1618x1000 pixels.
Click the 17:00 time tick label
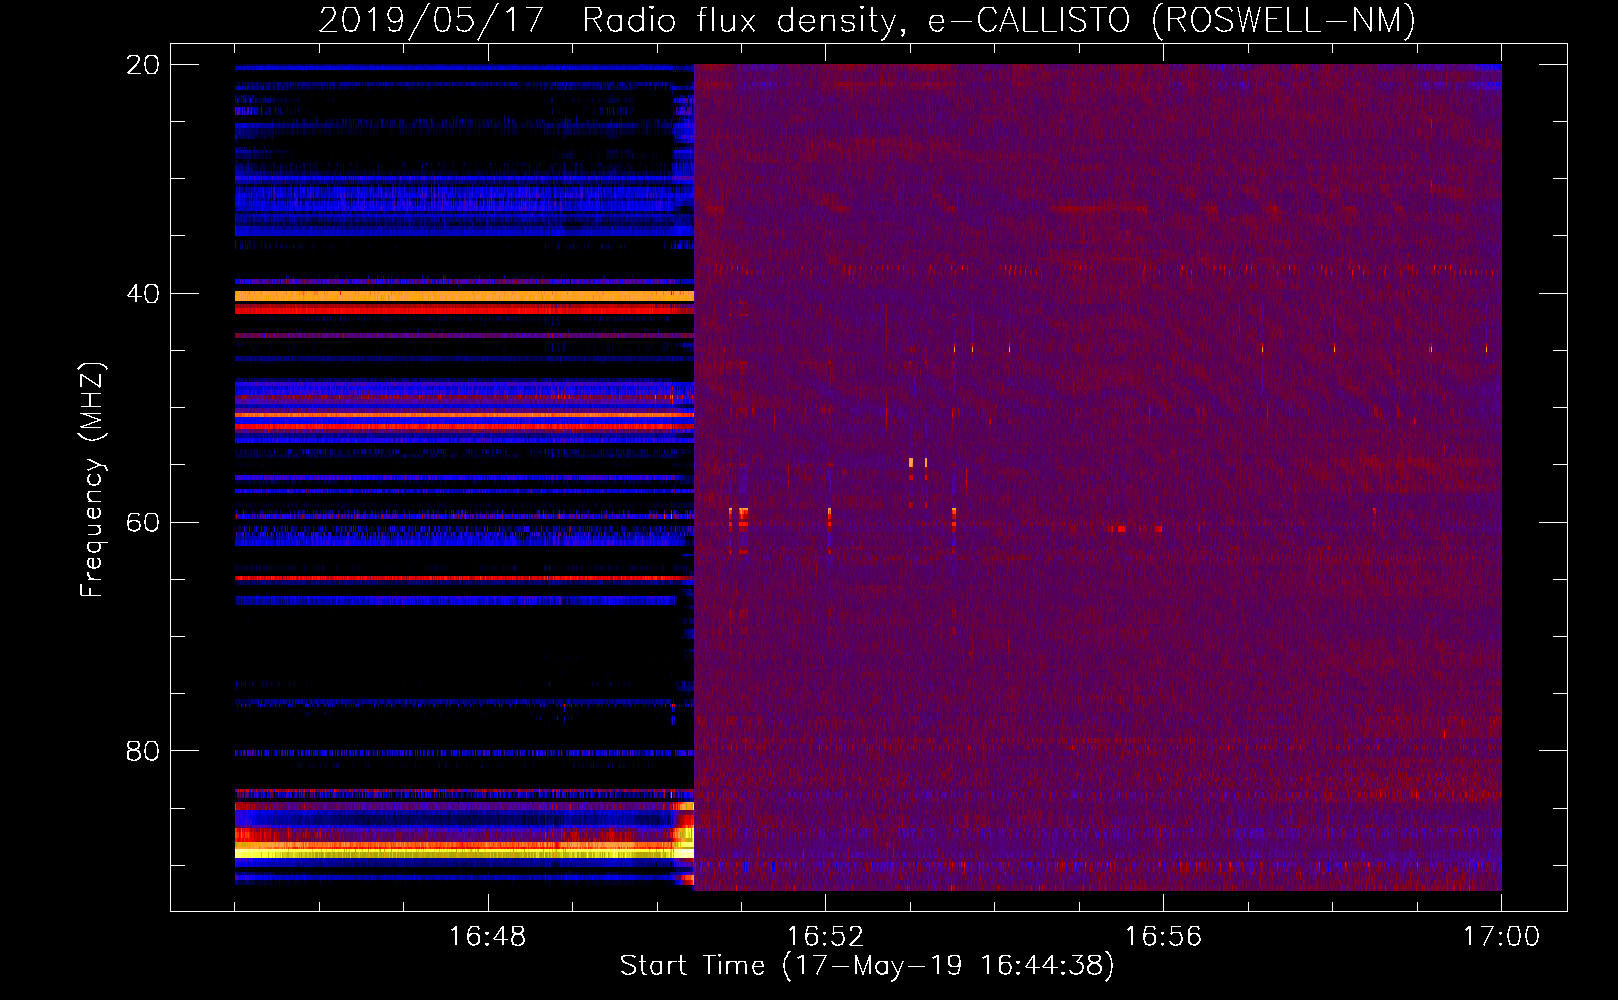[x=1500, y=937]
